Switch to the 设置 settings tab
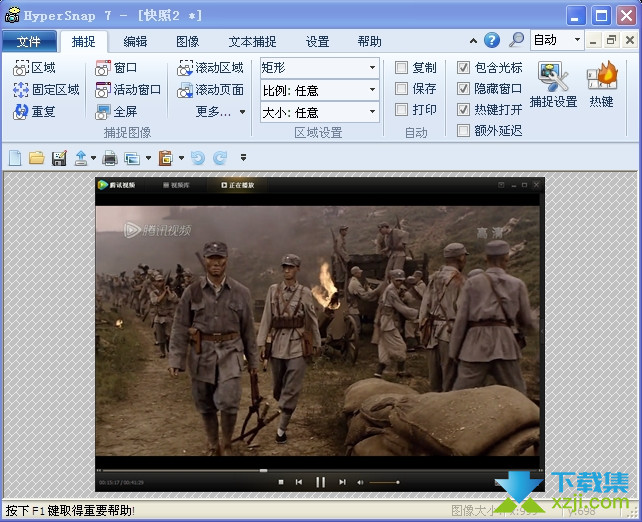Image resolution: width=642 pixels, height=522 pixels. [x=318, y=41]
